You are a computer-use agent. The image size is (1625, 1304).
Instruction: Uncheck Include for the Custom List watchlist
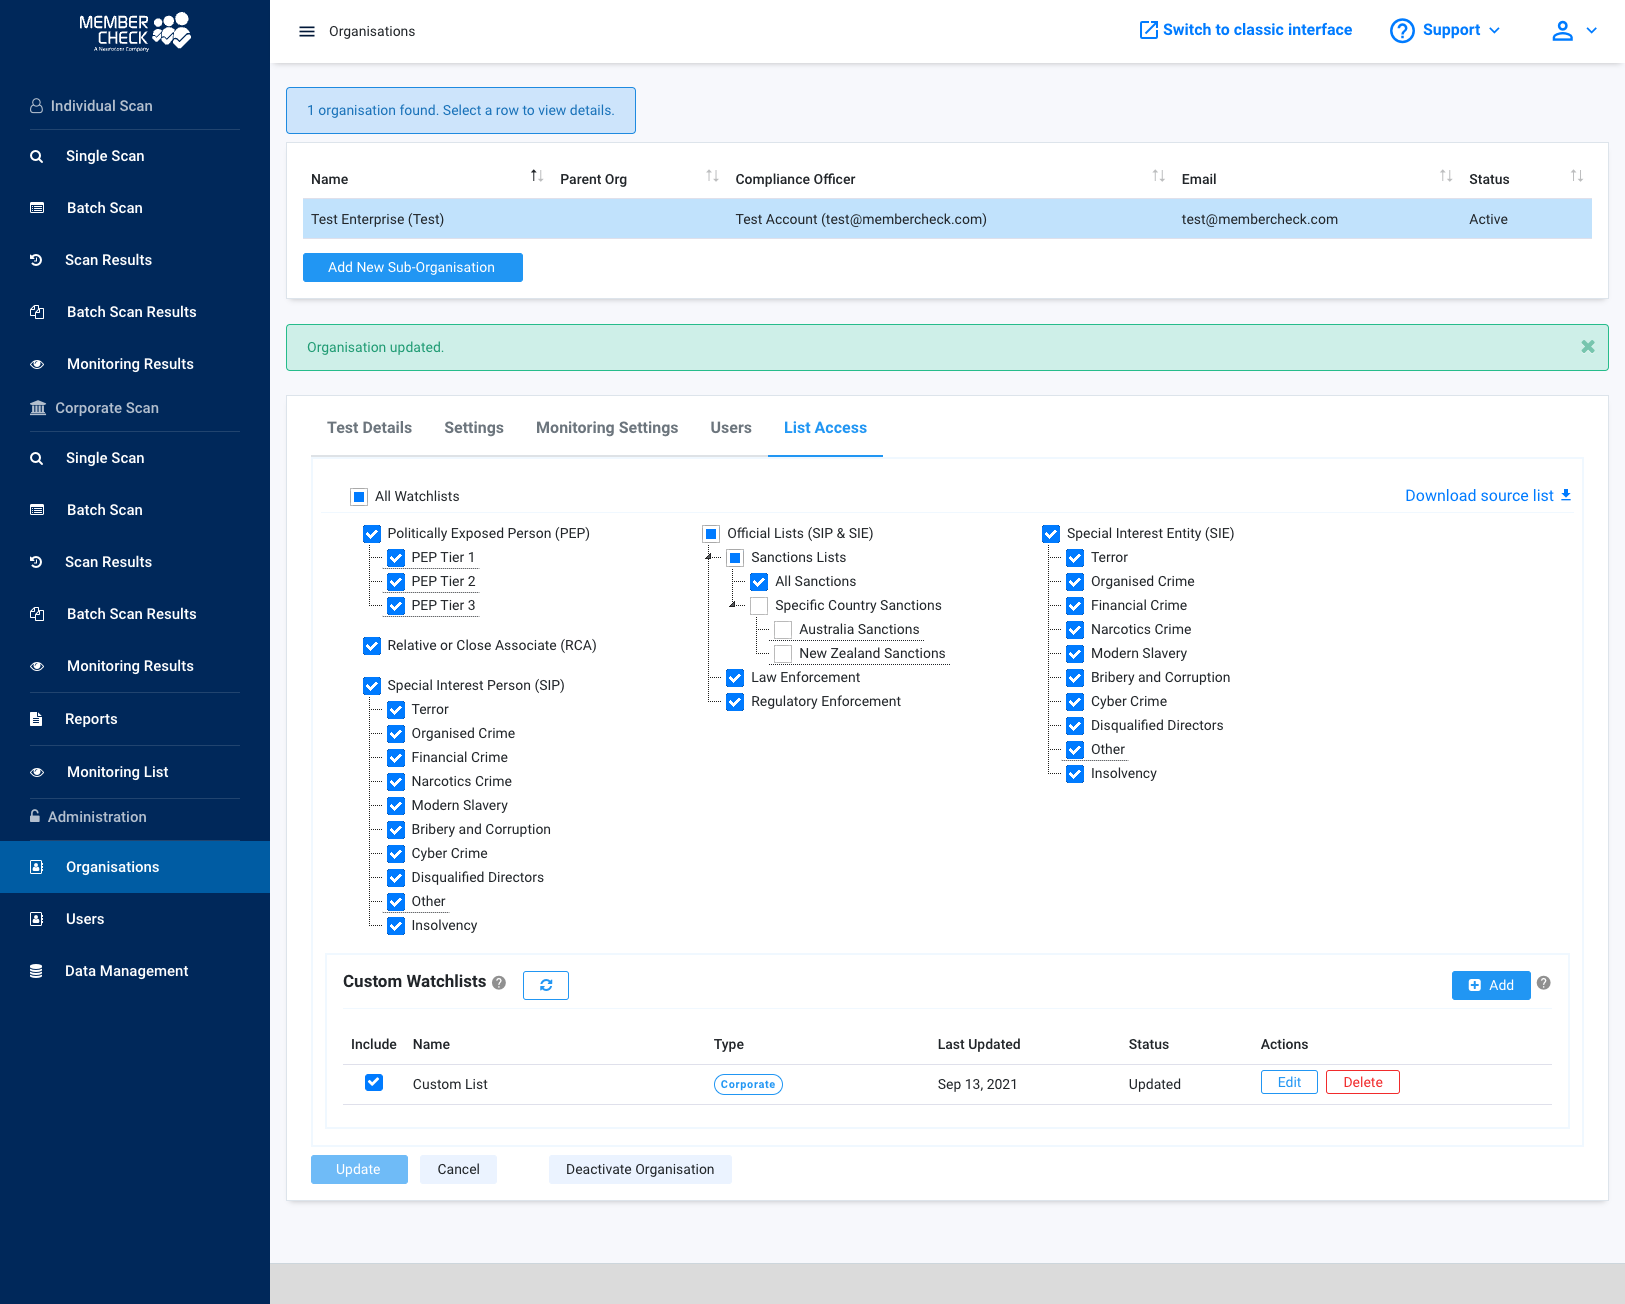(x=373, y=1083)
